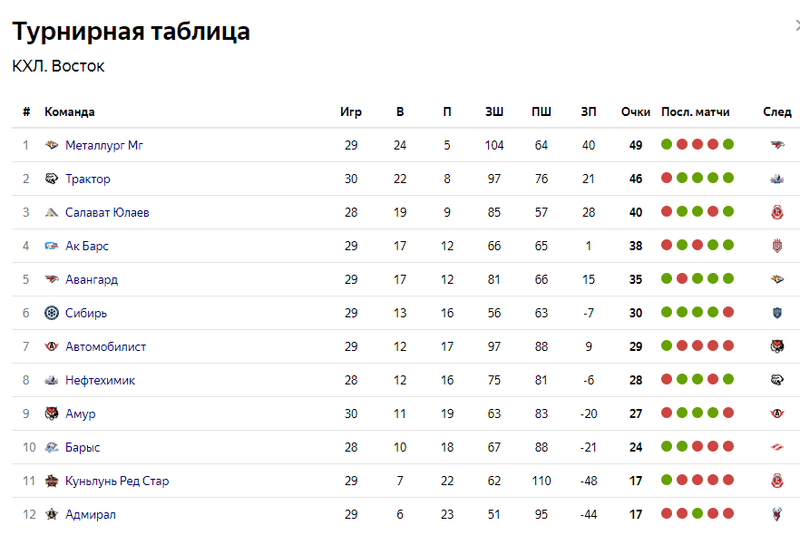Click the Ак Барс team logo

[52, 246]
